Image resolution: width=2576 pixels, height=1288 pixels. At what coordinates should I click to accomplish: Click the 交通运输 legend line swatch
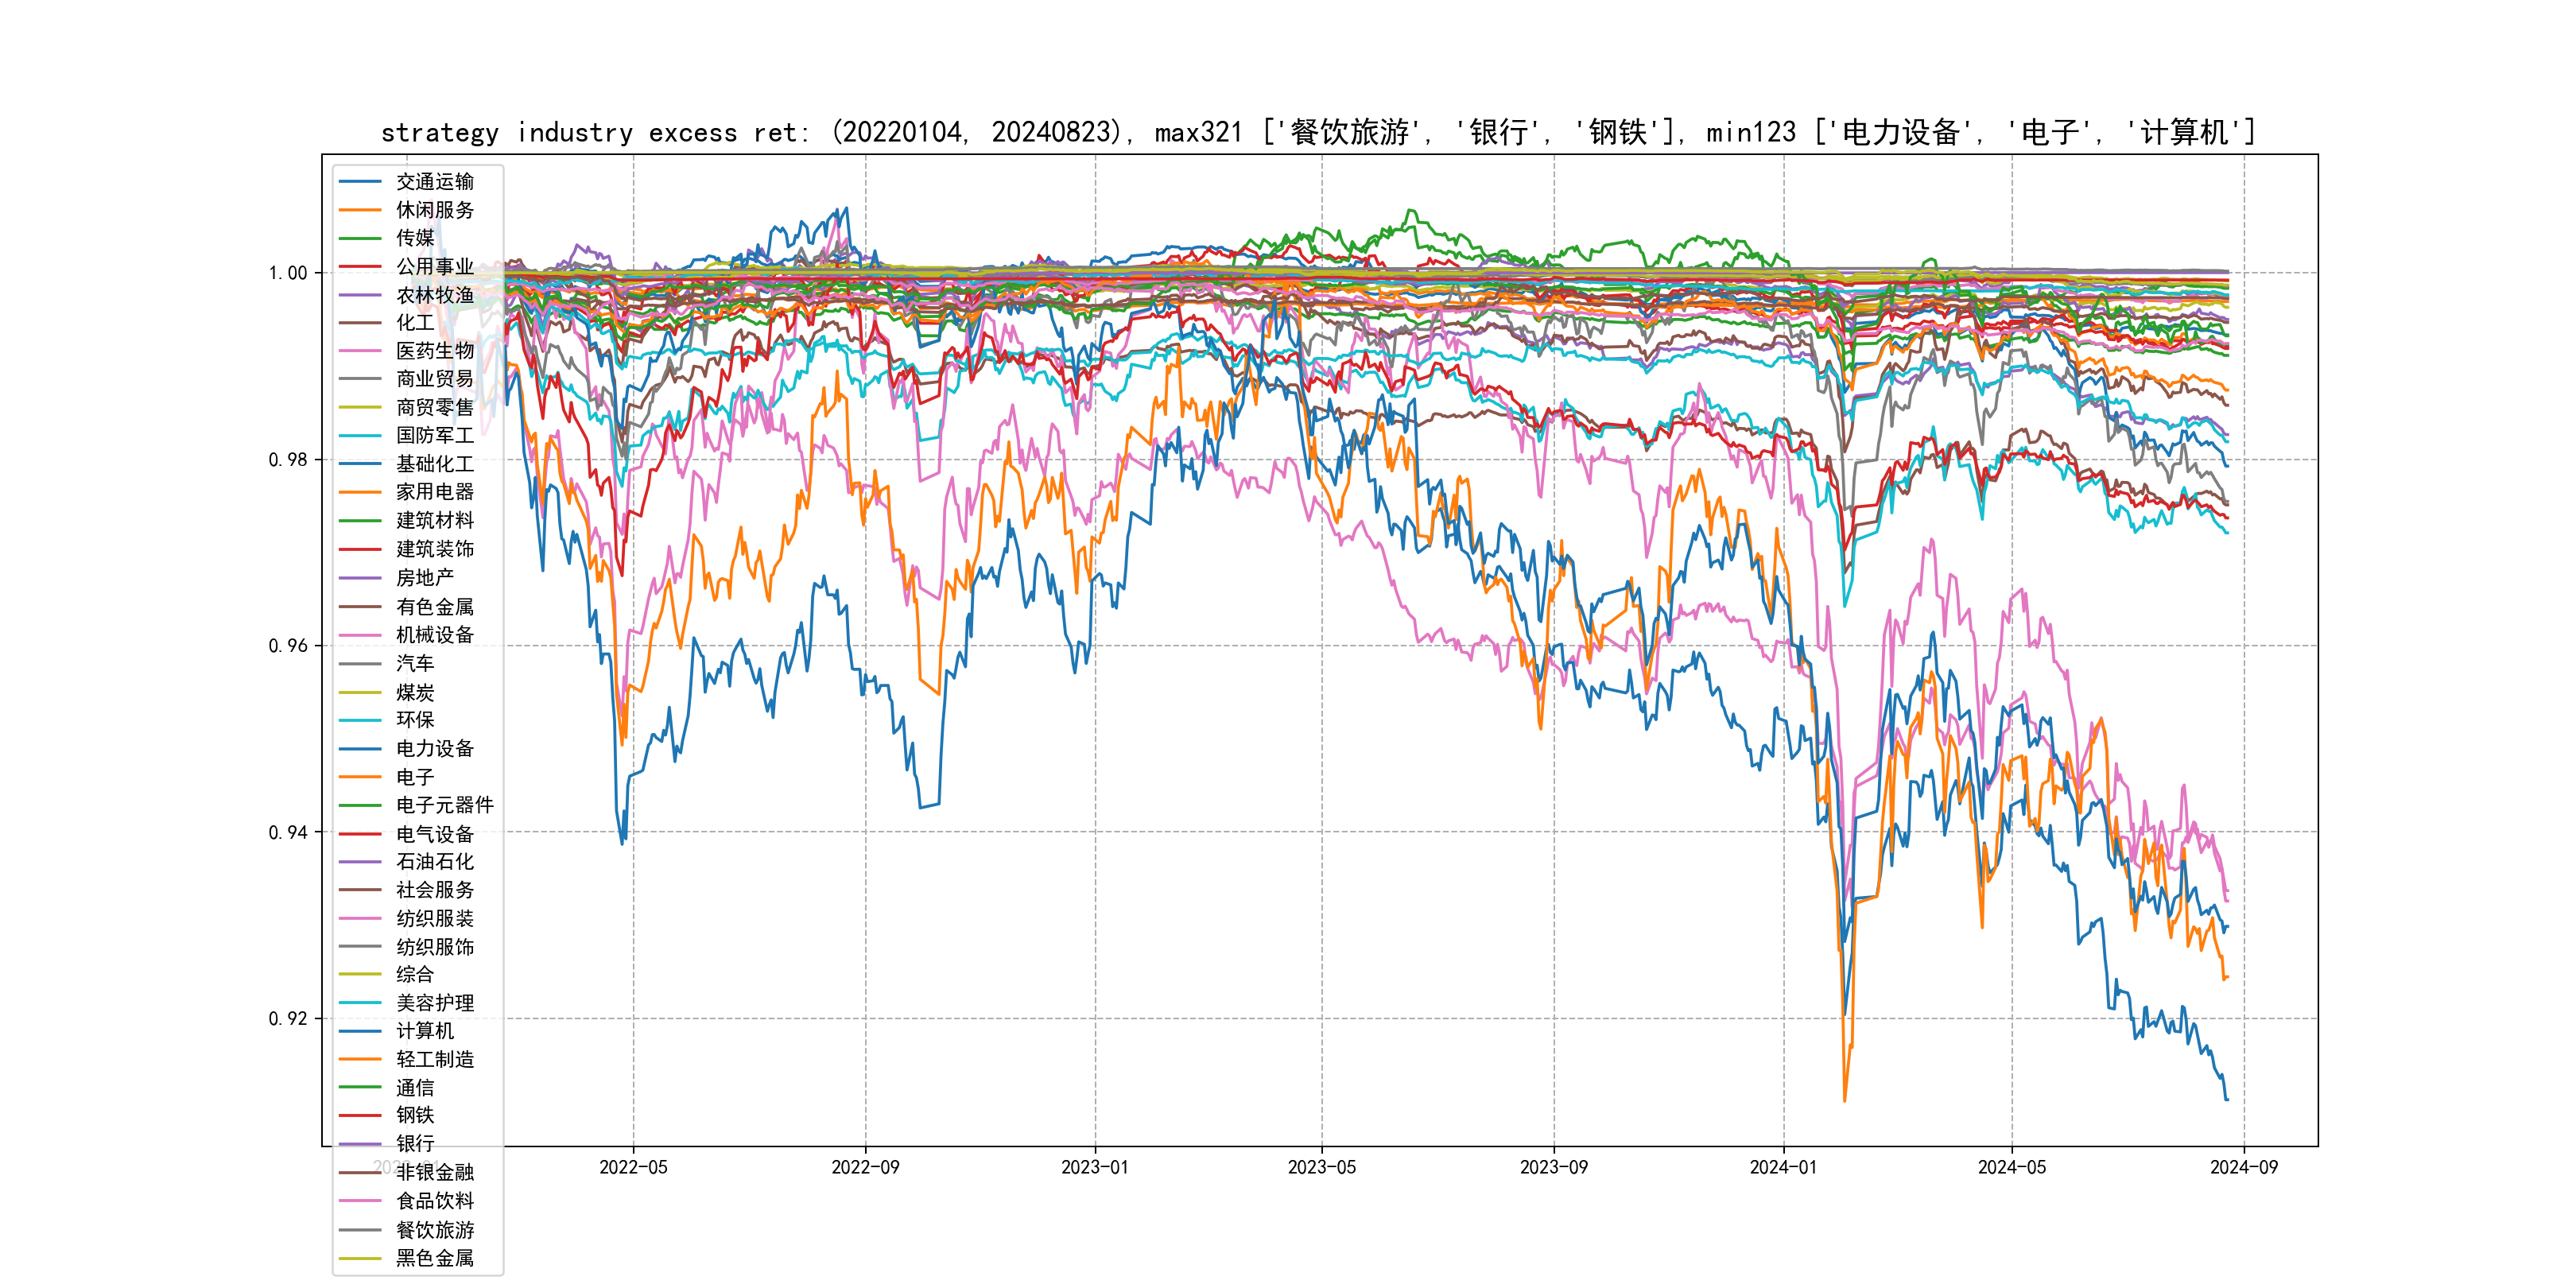coord(360,182)
